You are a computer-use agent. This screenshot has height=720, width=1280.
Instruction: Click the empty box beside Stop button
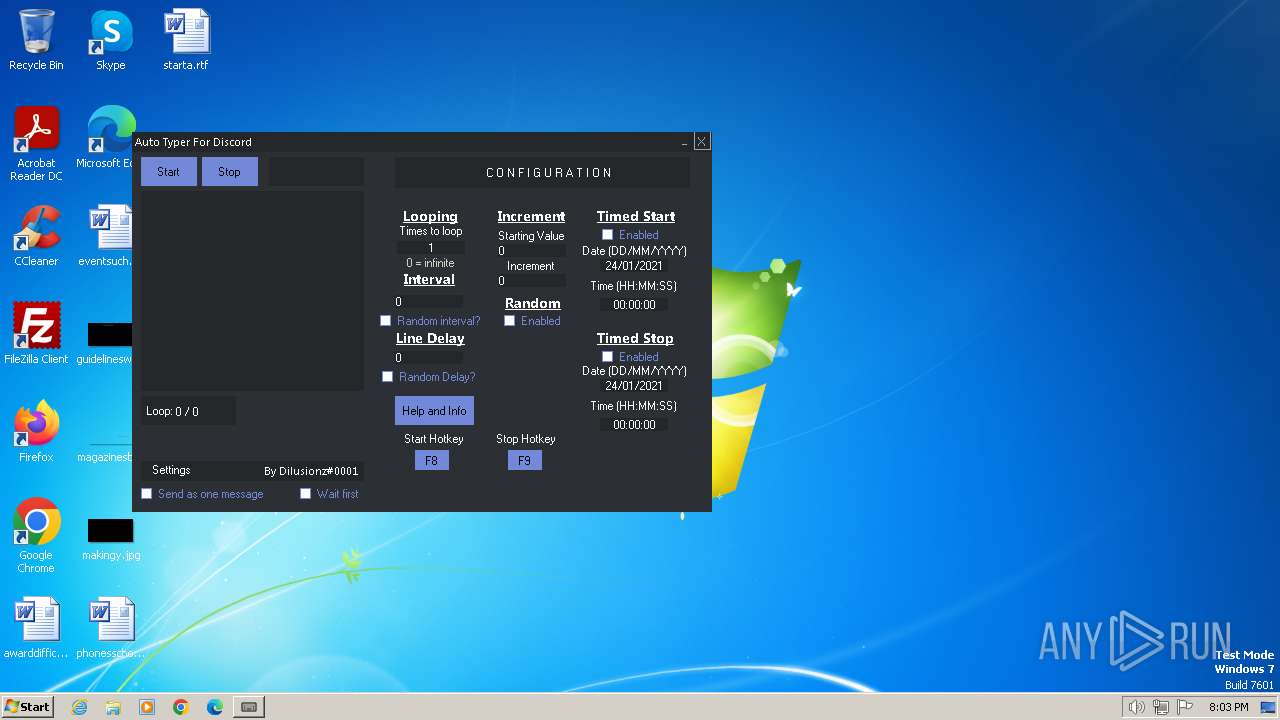[x=316, y=172]
